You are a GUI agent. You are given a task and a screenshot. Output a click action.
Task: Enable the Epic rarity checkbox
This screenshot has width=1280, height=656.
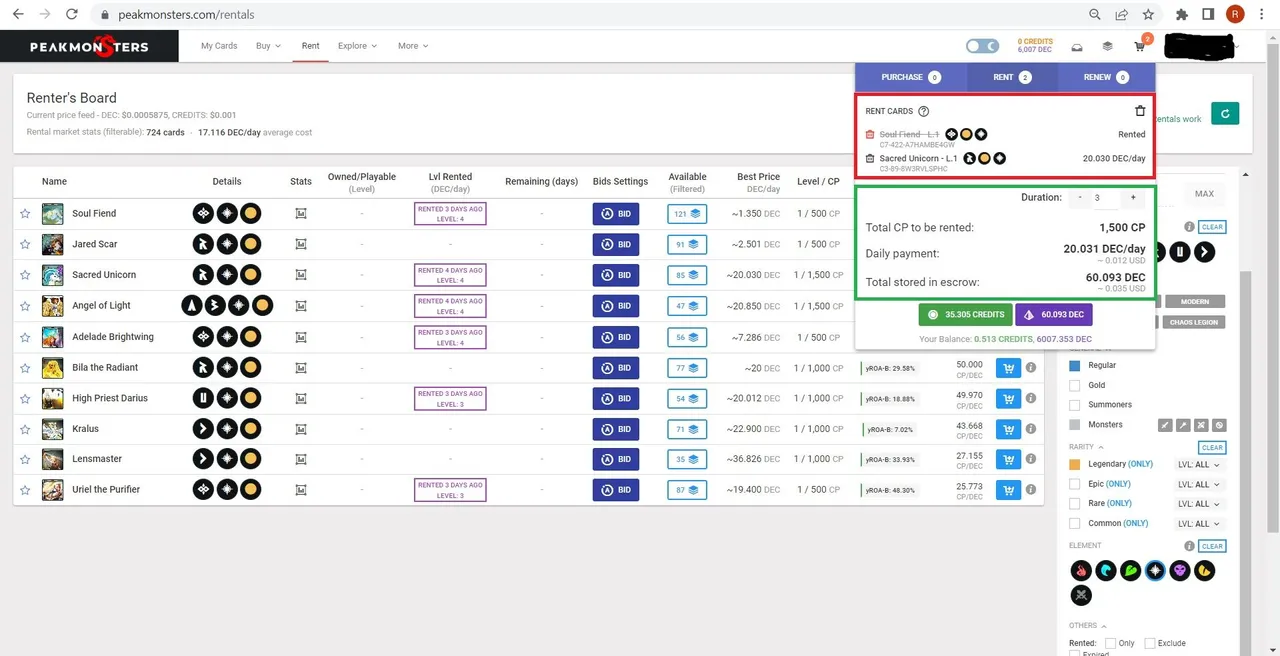coord(1075,484)
